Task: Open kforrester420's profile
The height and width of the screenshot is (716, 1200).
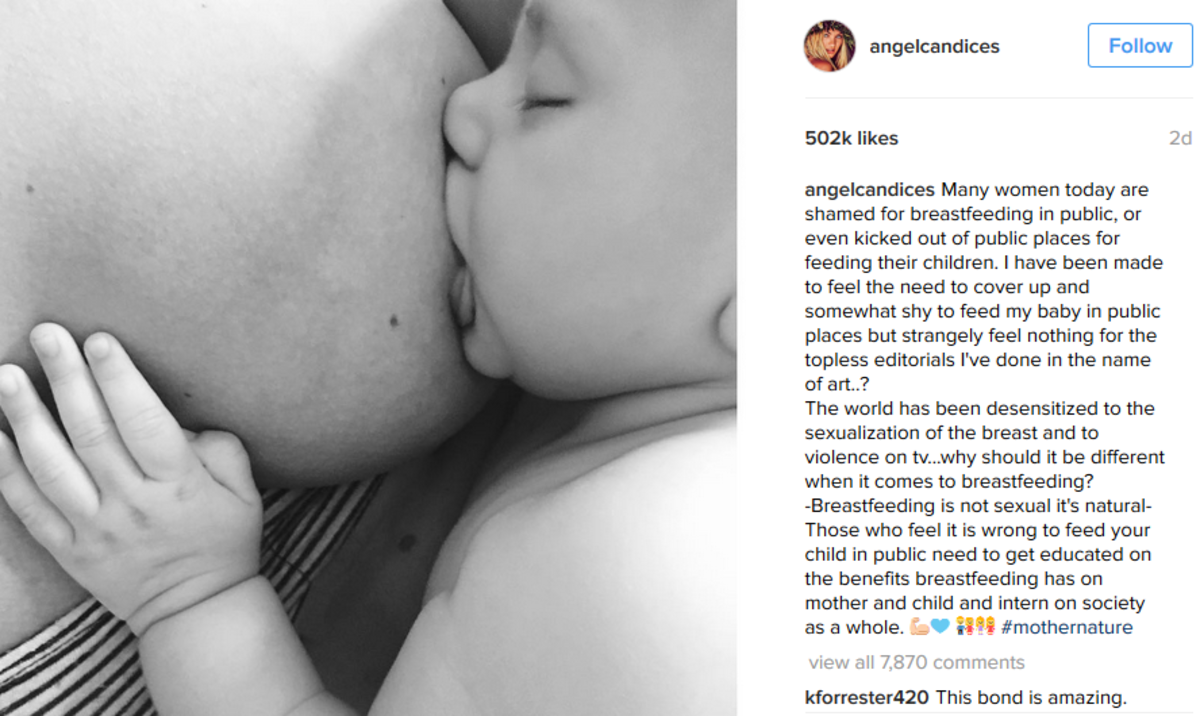Action: [x=866, y=697]
